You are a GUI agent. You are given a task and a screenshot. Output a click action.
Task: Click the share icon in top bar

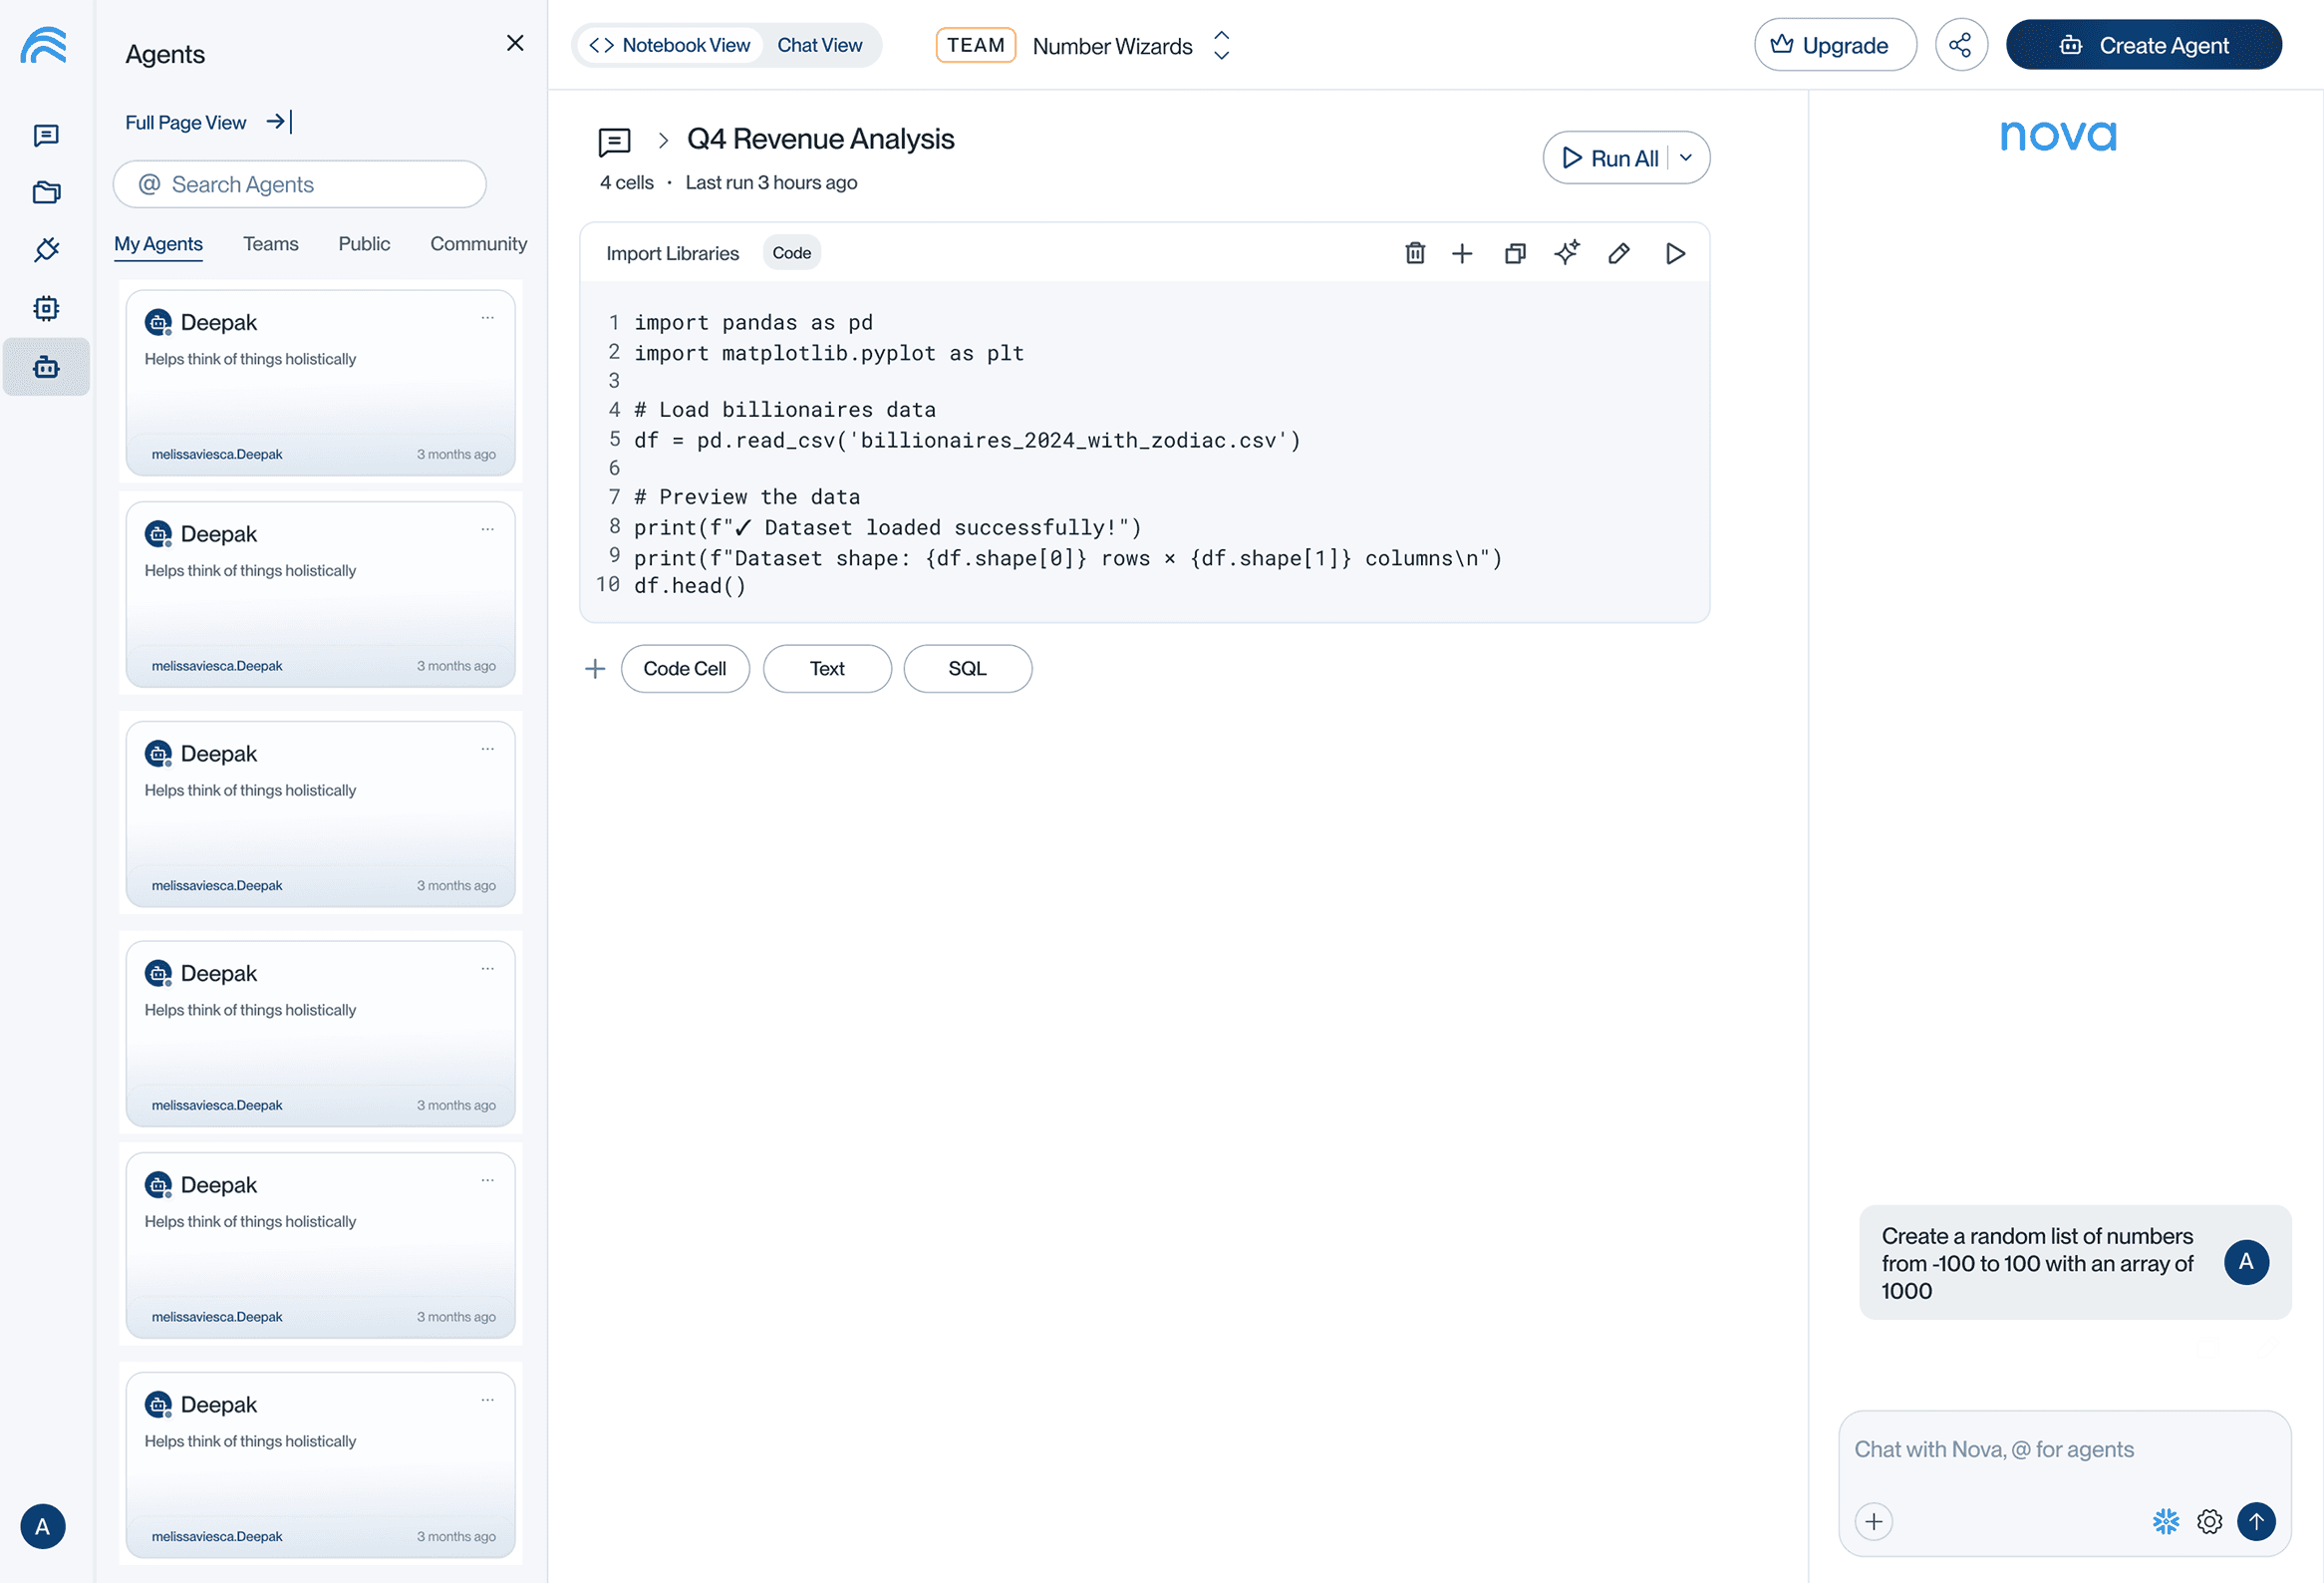pyautogui.click(x=1960, y=45)
